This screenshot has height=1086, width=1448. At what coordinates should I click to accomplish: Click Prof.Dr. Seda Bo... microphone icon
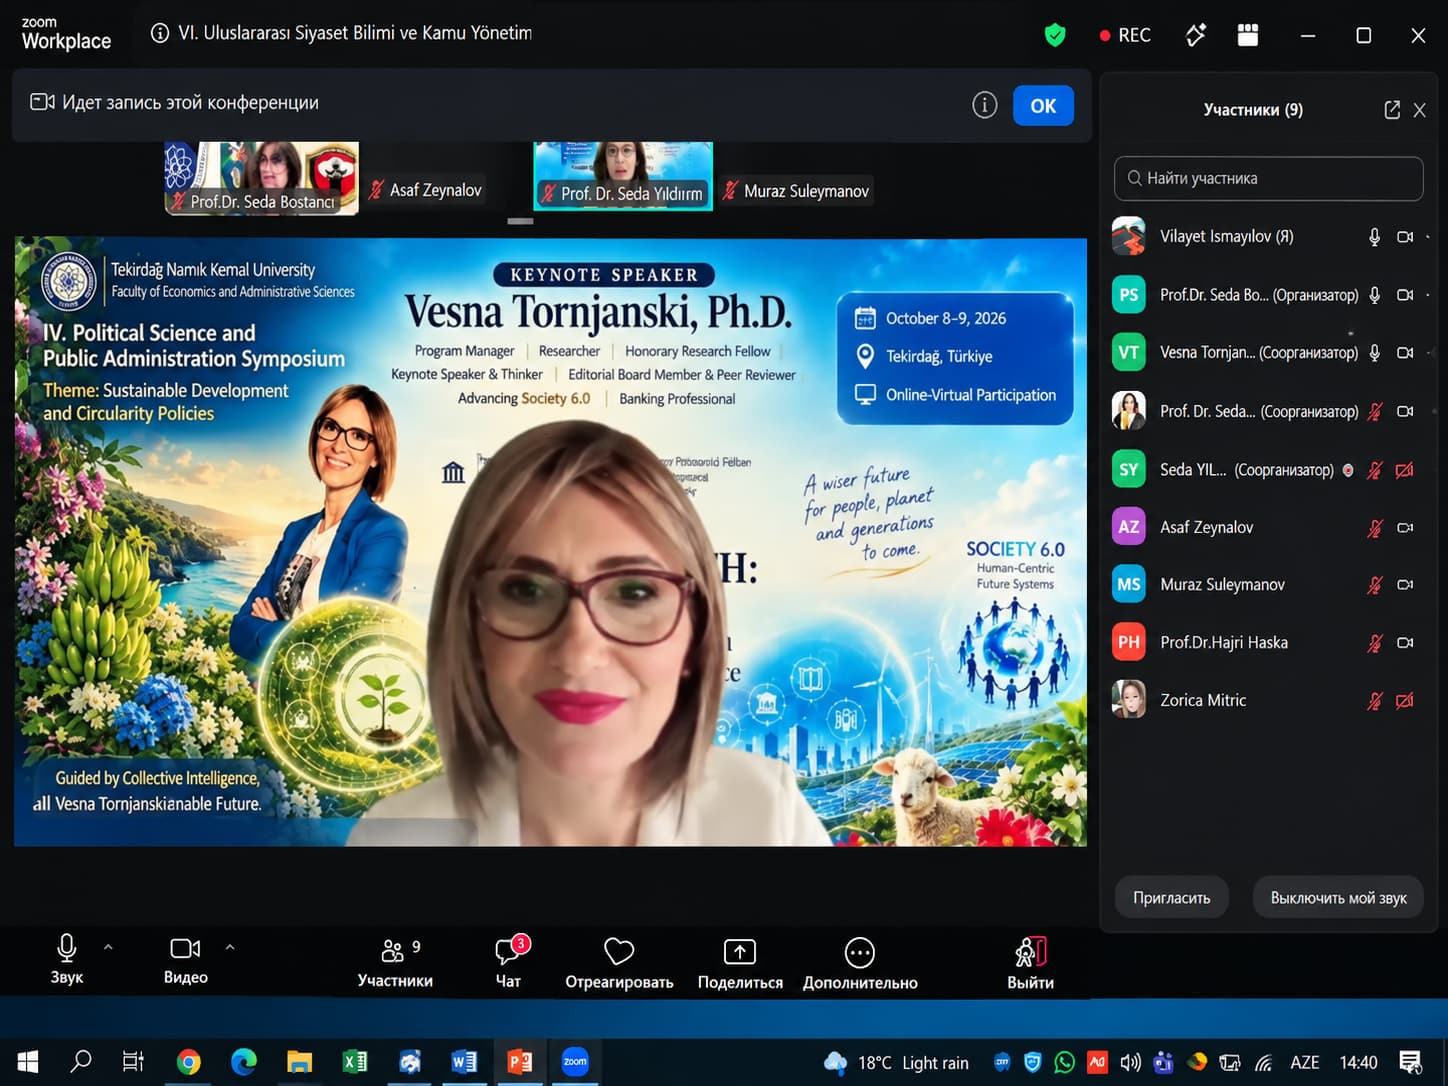point(1375,295)
